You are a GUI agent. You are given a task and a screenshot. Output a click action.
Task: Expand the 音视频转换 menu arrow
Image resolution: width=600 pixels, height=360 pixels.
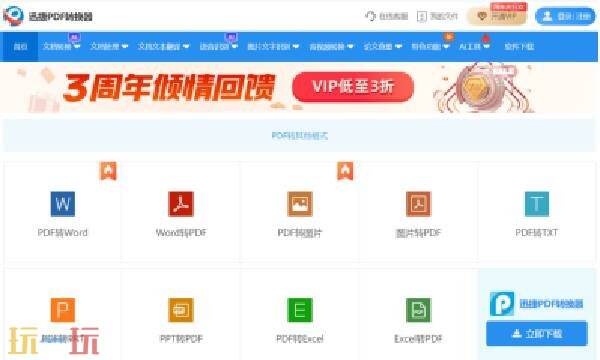click(x=350, y=46)
